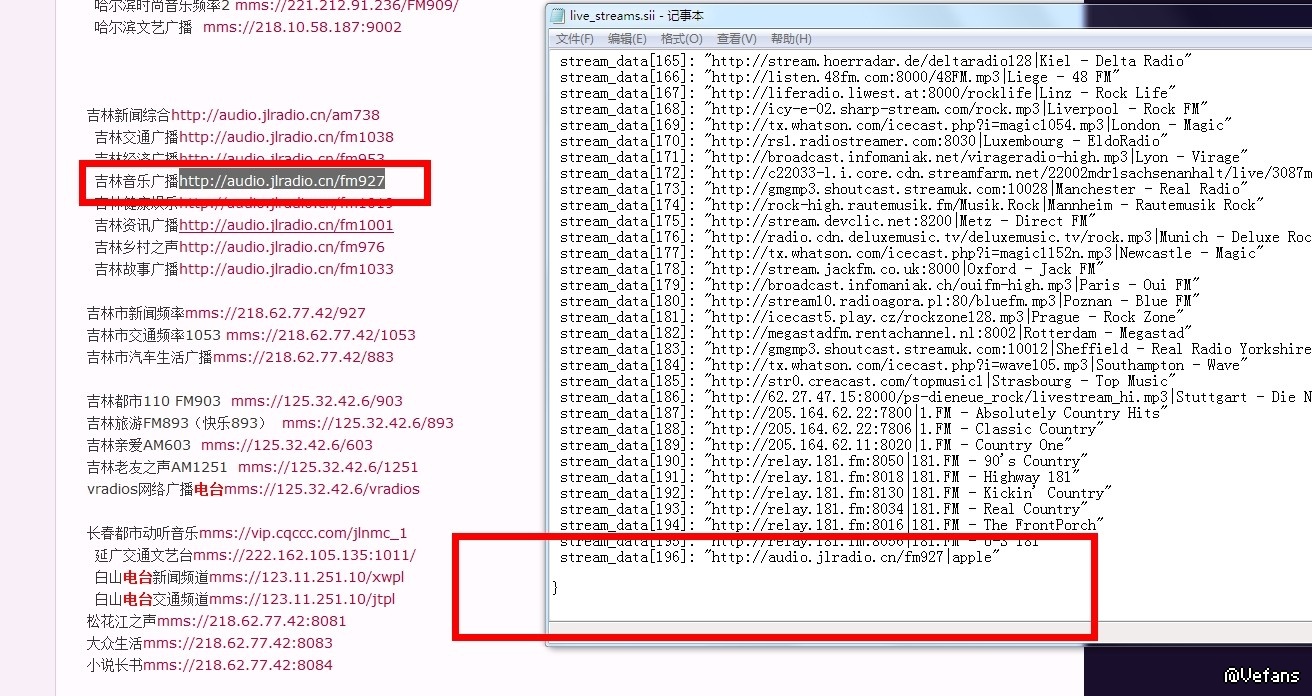
Task: Click the stream_data[165] Kiel - Delta Radio line
Action: (x=876, y=61)
